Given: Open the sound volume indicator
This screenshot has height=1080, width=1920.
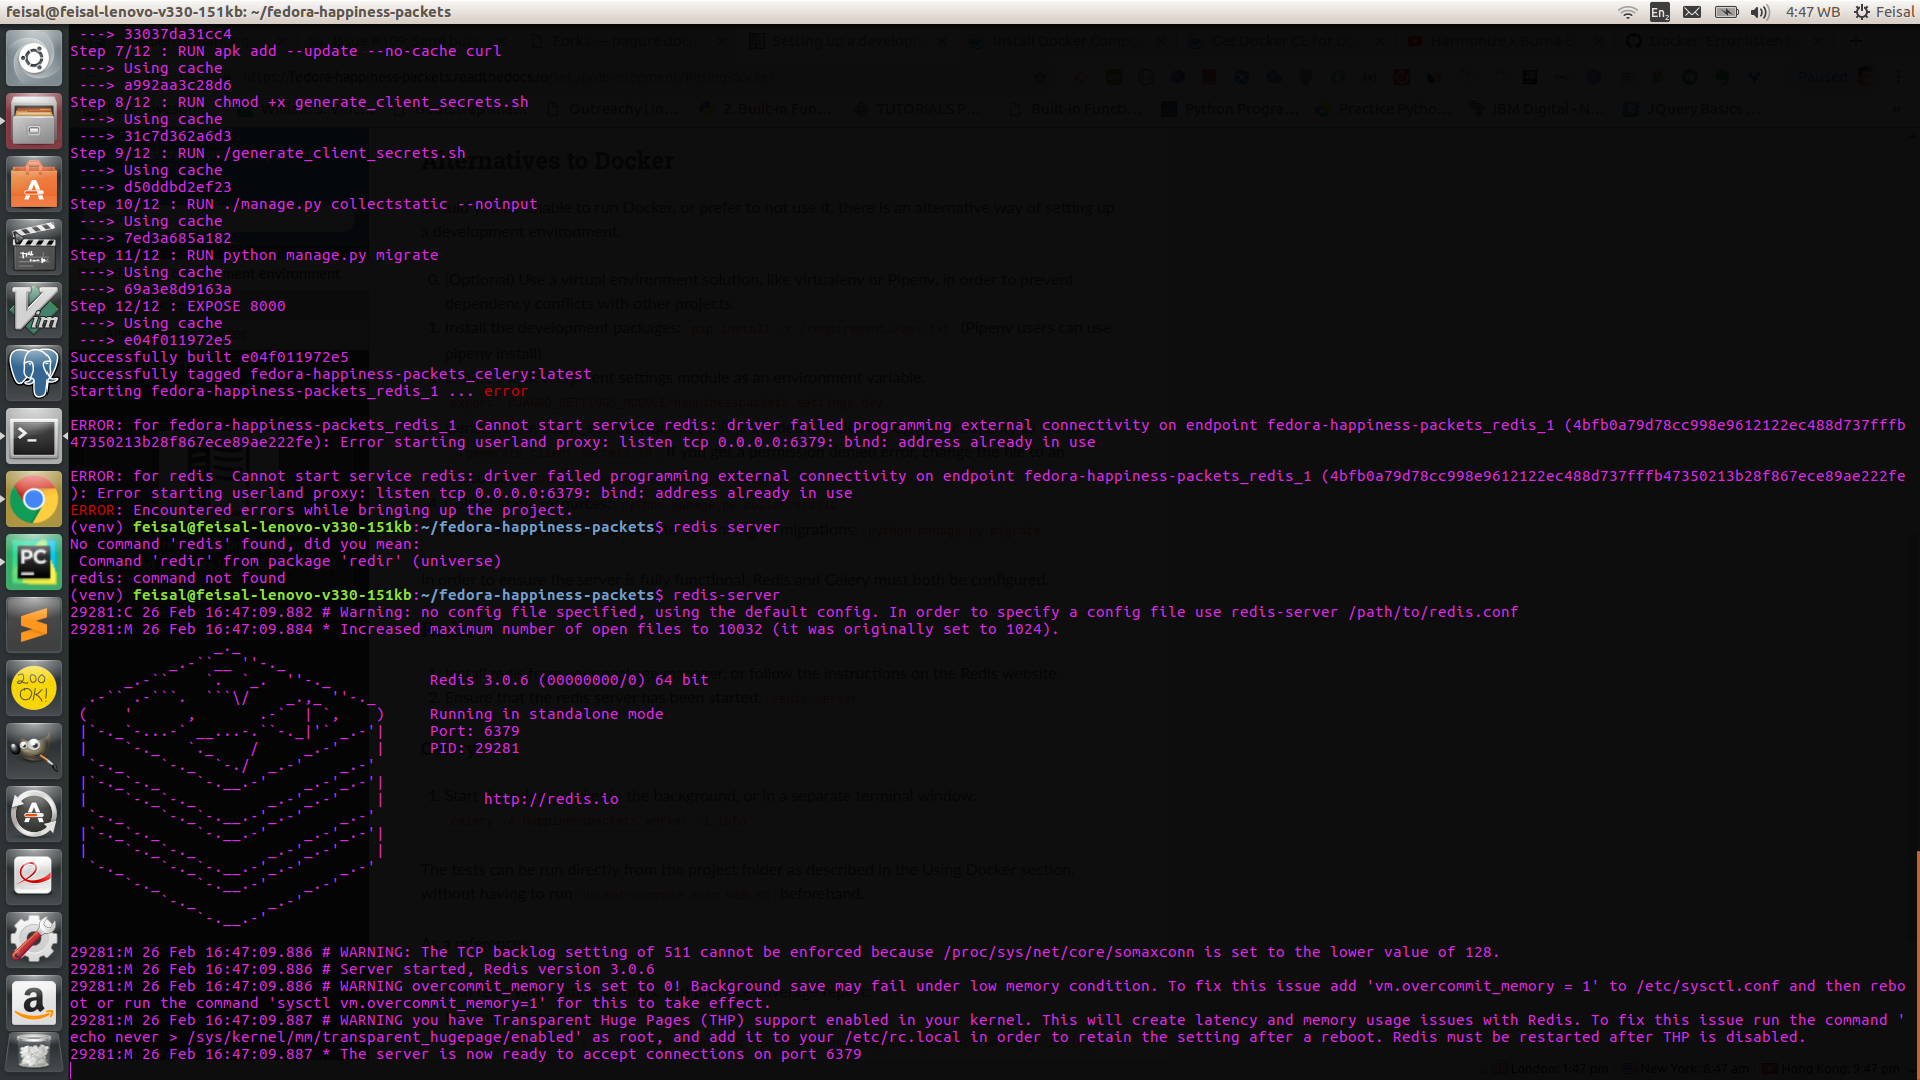Looking at the screenshot, I should (x=1760, y=12).
